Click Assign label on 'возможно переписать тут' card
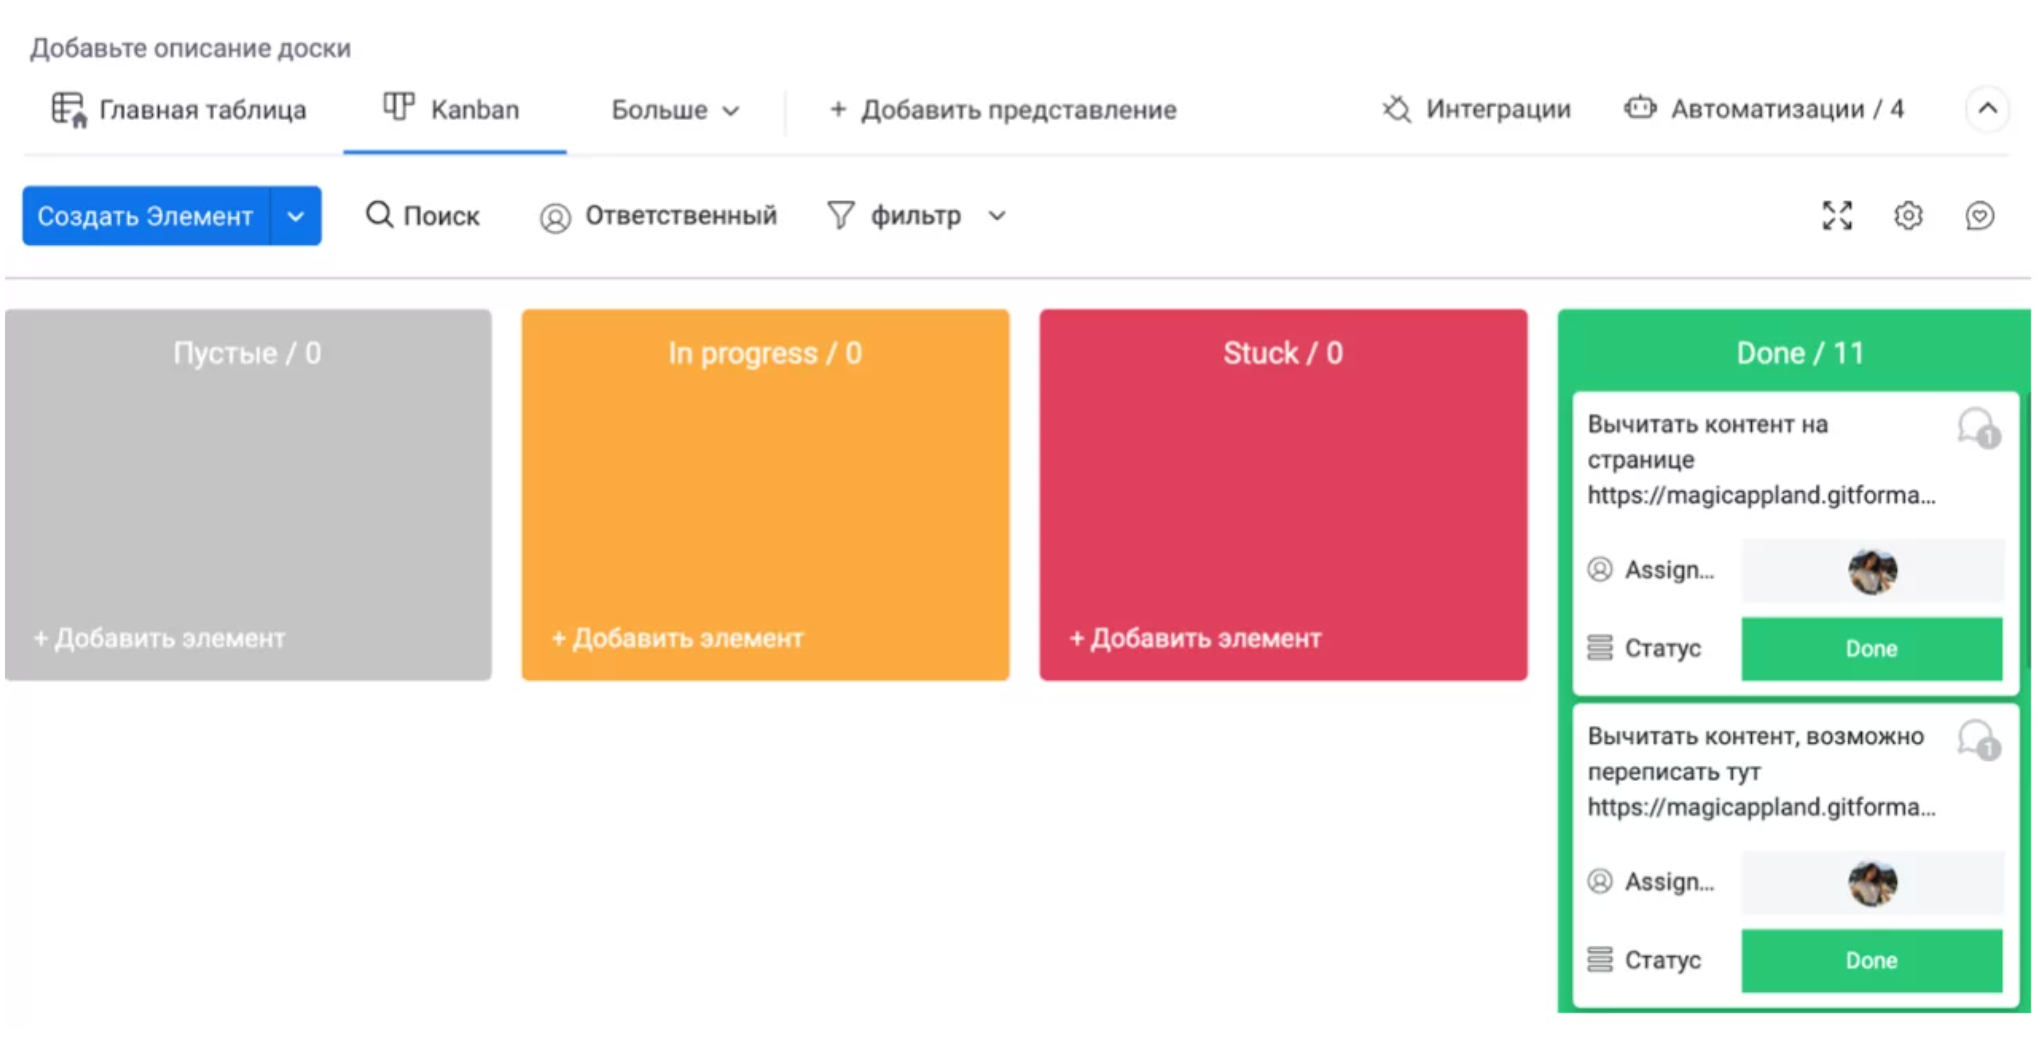The image size is (2040, 1050). (1669, 882)
